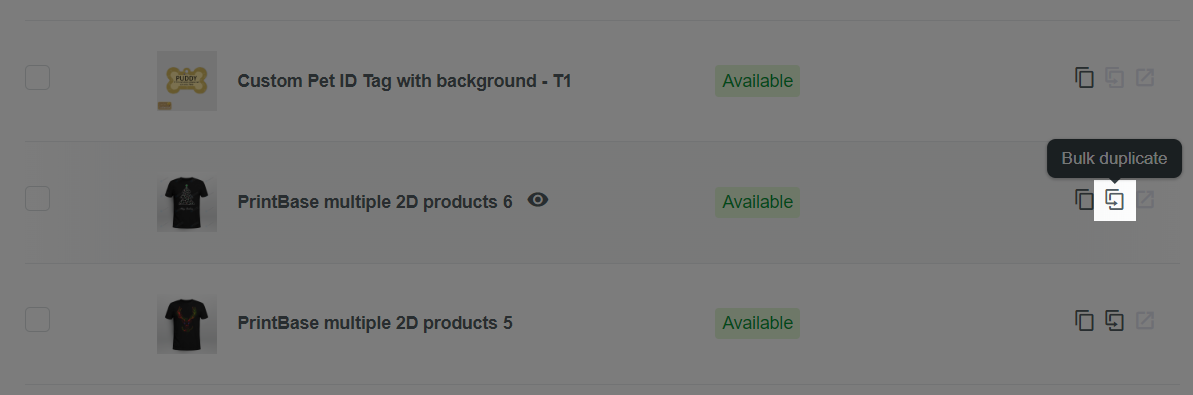Open the Custom Pet ID Tag title link
The image size is (1193, 395).
(404, 81)
